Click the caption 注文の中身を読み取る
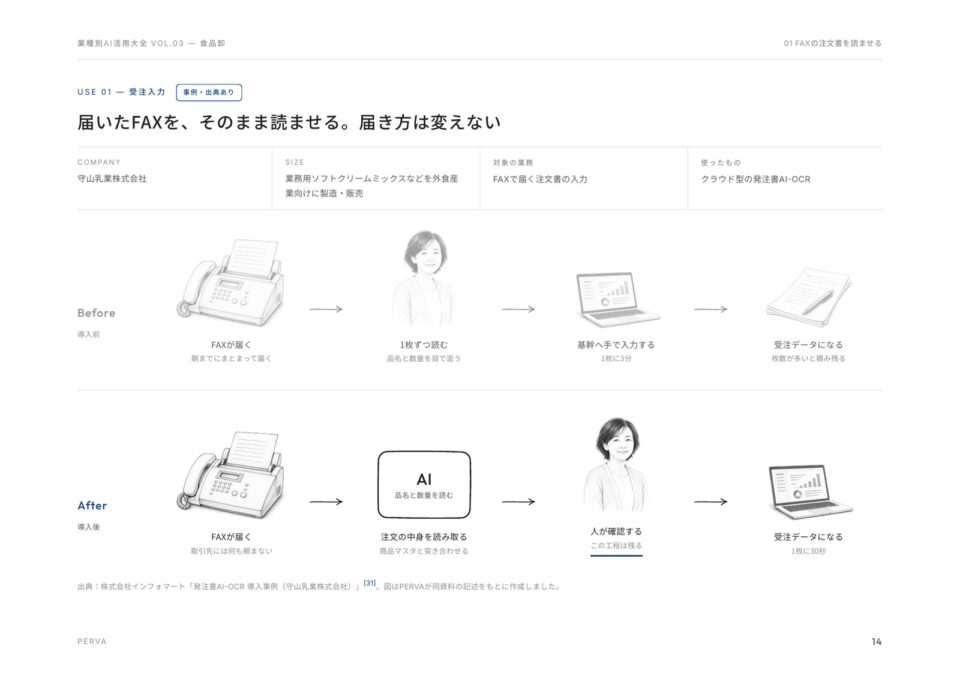960x679 pixels. point(424,537)
